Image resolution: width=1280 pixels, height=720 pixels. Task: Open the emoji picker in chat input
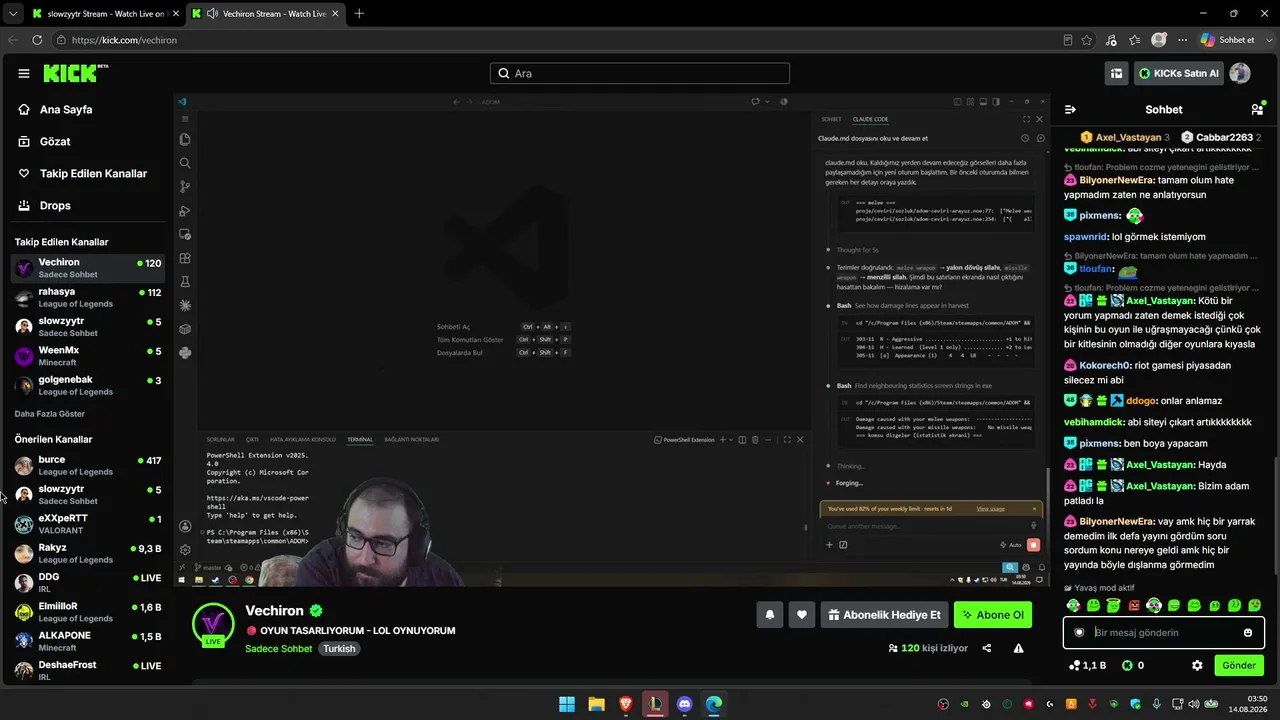[x=1248, y=633]
